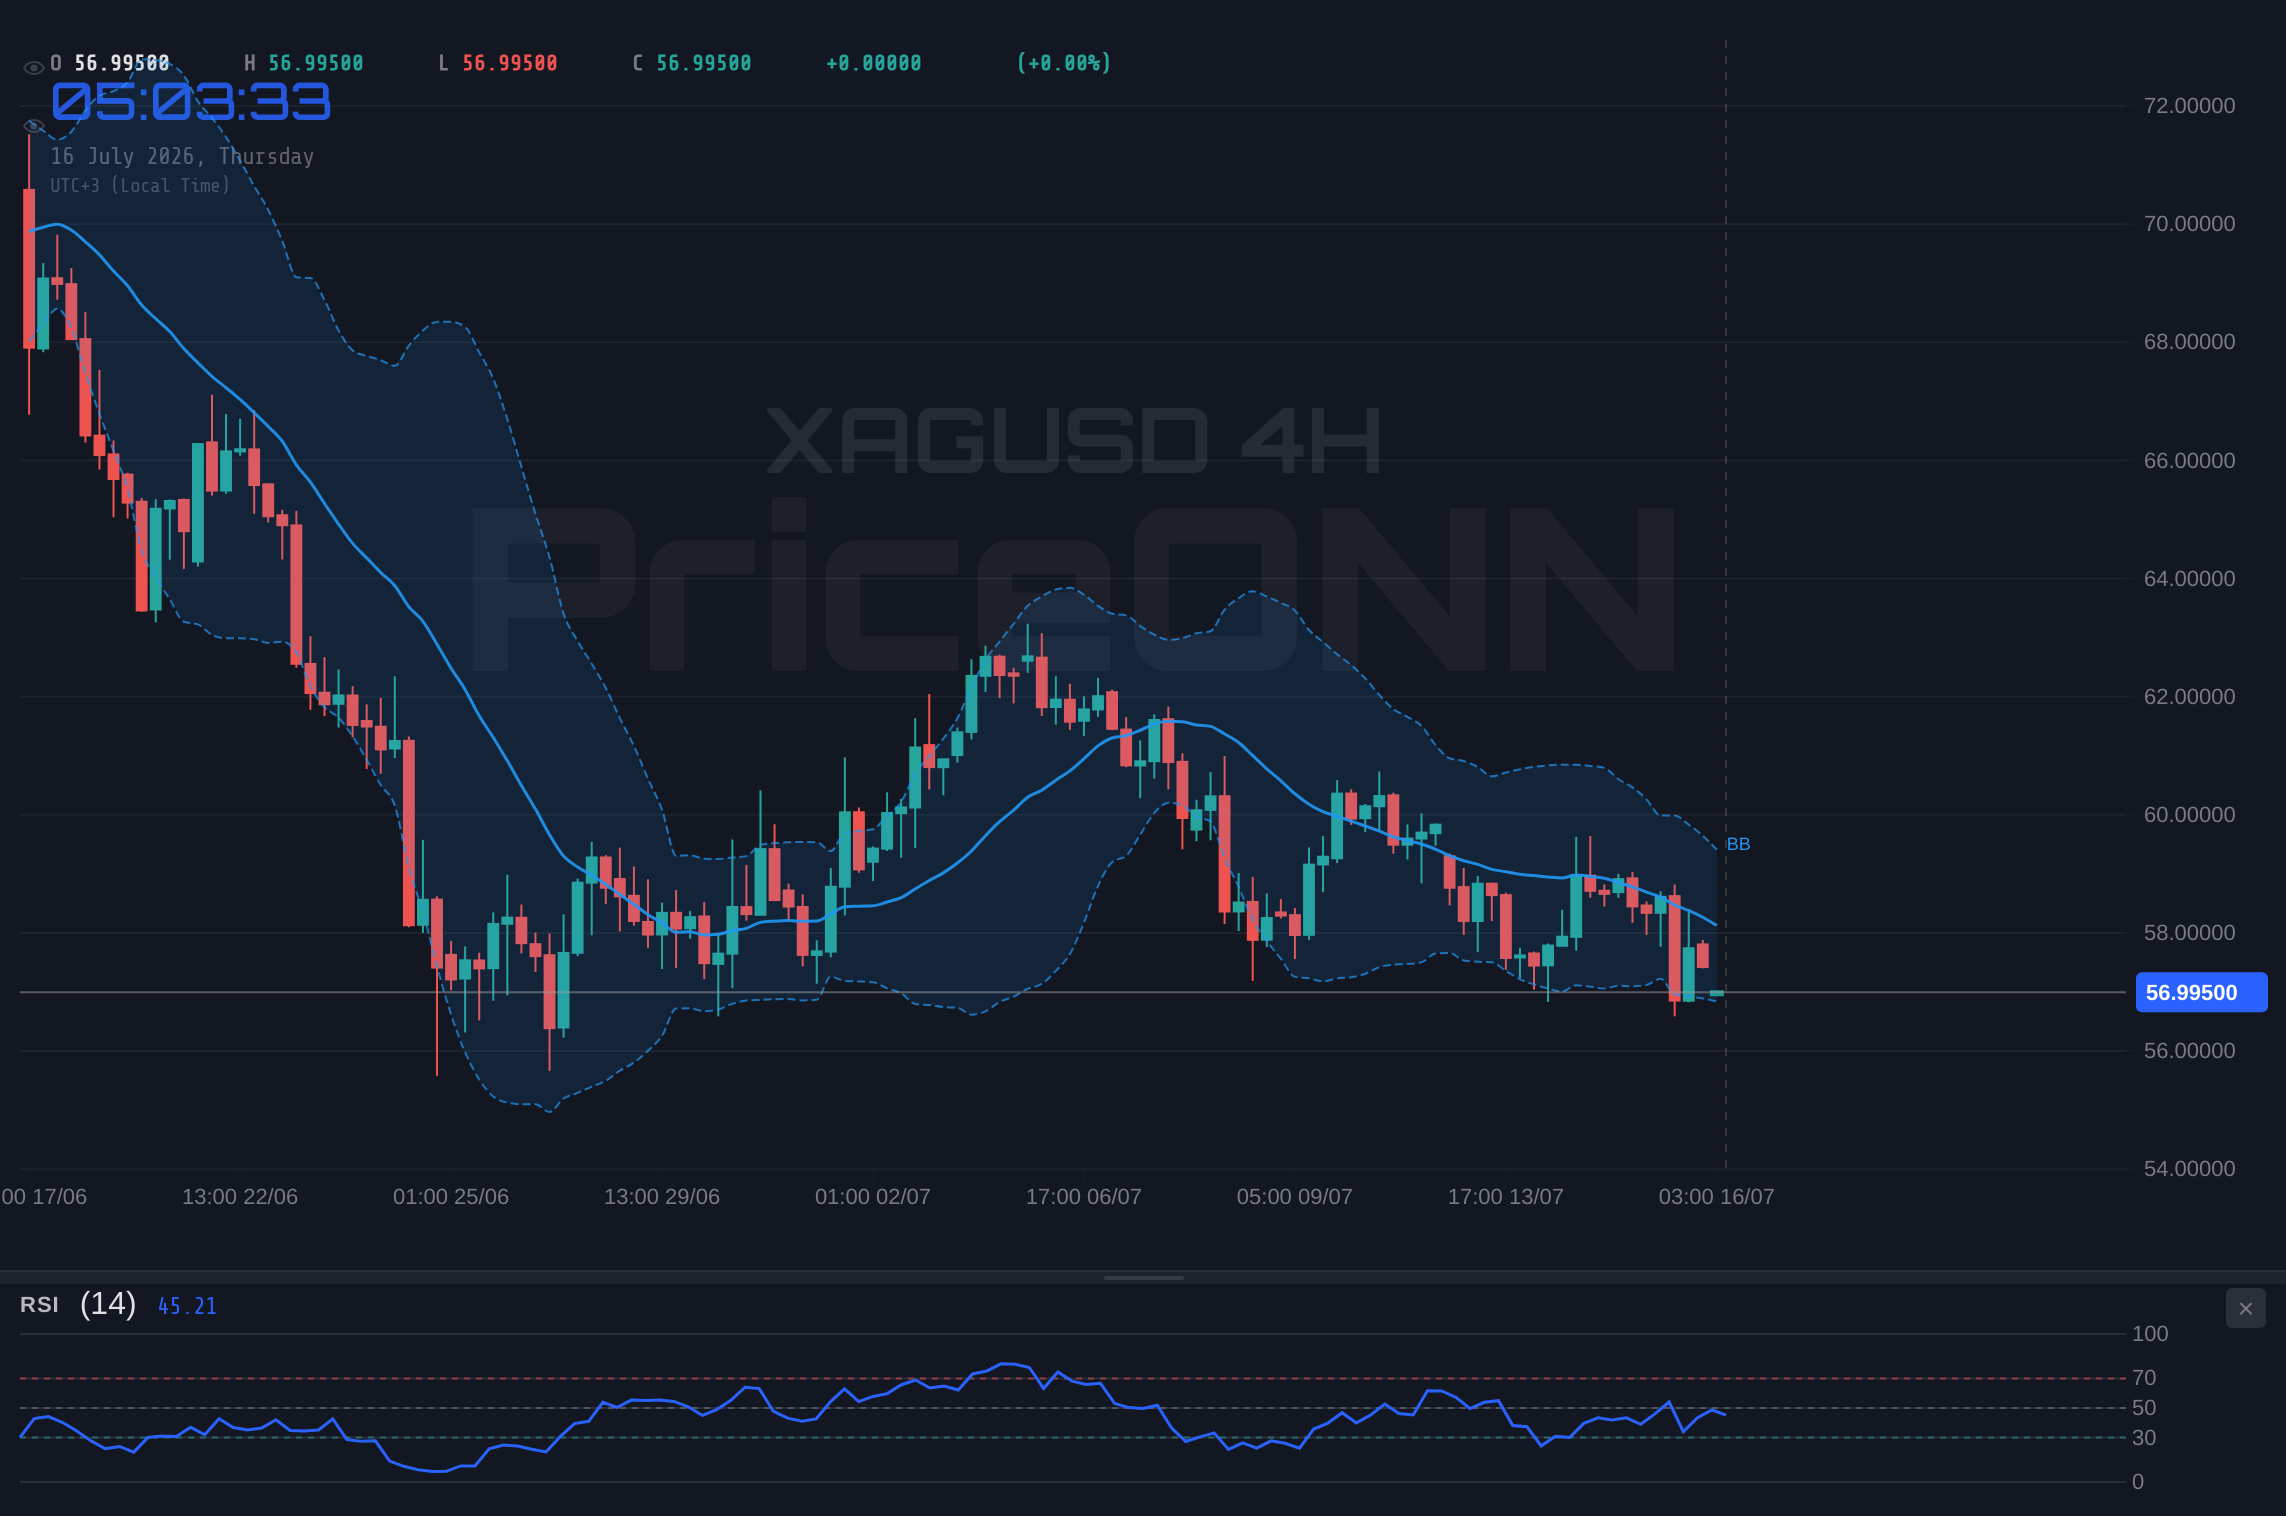Viewport: 2286px width, 1516px height.
Task: Close the RSI indicator panel
Action: tap(2245, 1308)
